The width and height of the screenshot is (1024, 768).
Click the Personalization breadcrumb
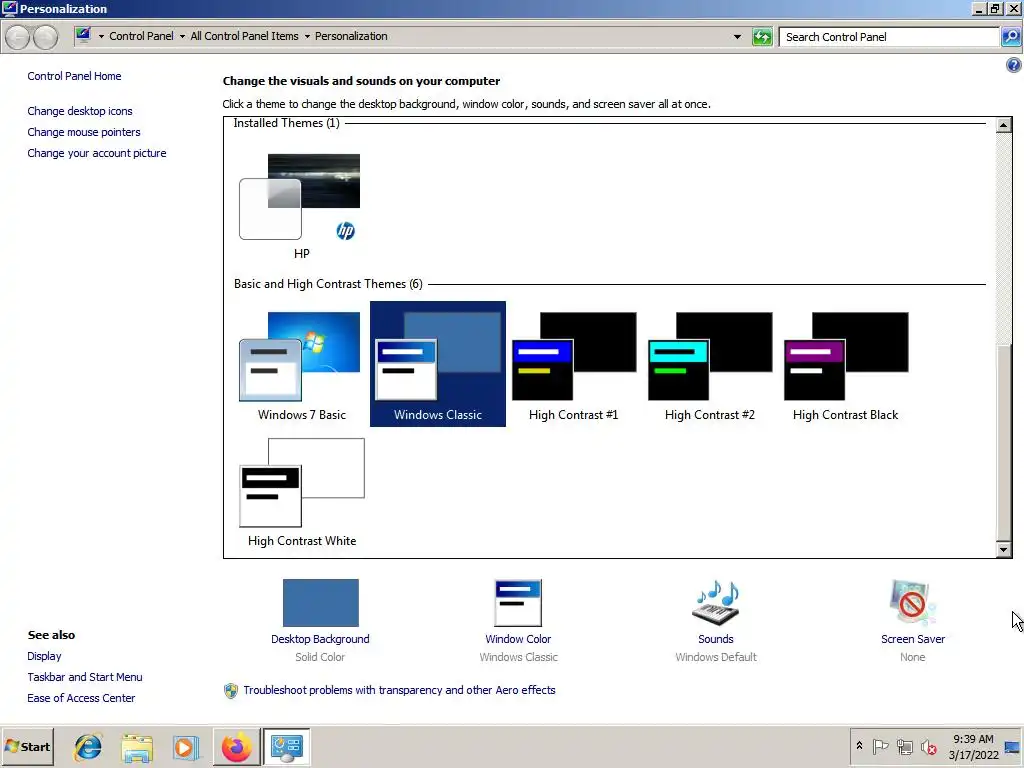(351, 36)
